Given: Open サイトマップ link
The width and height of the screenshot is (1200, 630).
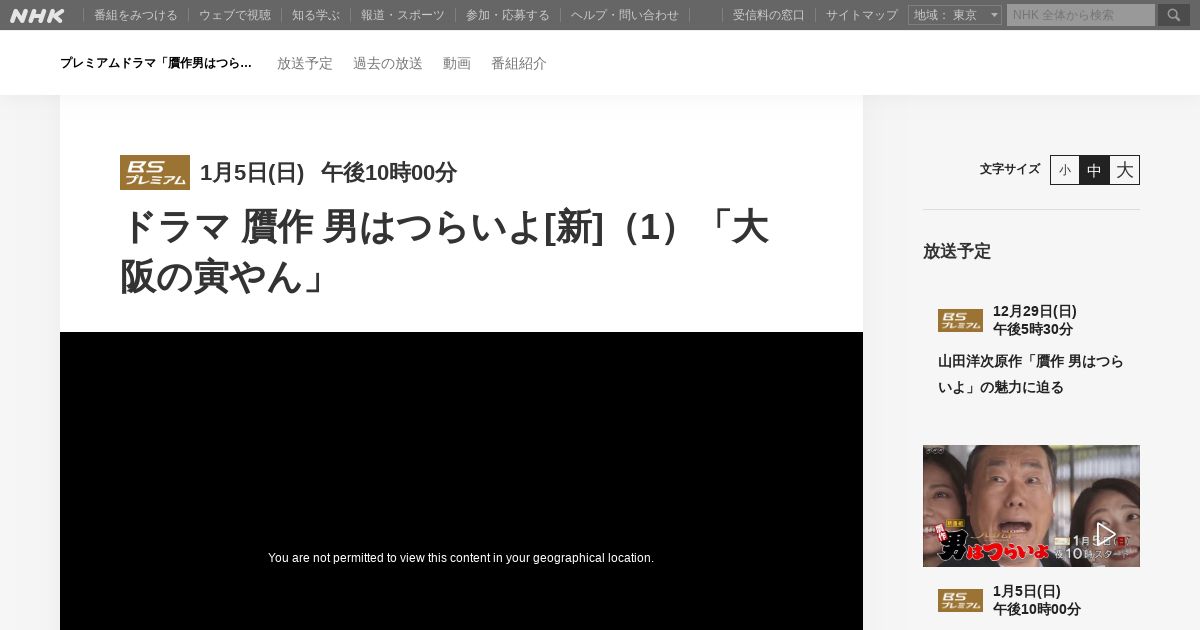Looking at the screenshot, I should (x=862, y=15).
